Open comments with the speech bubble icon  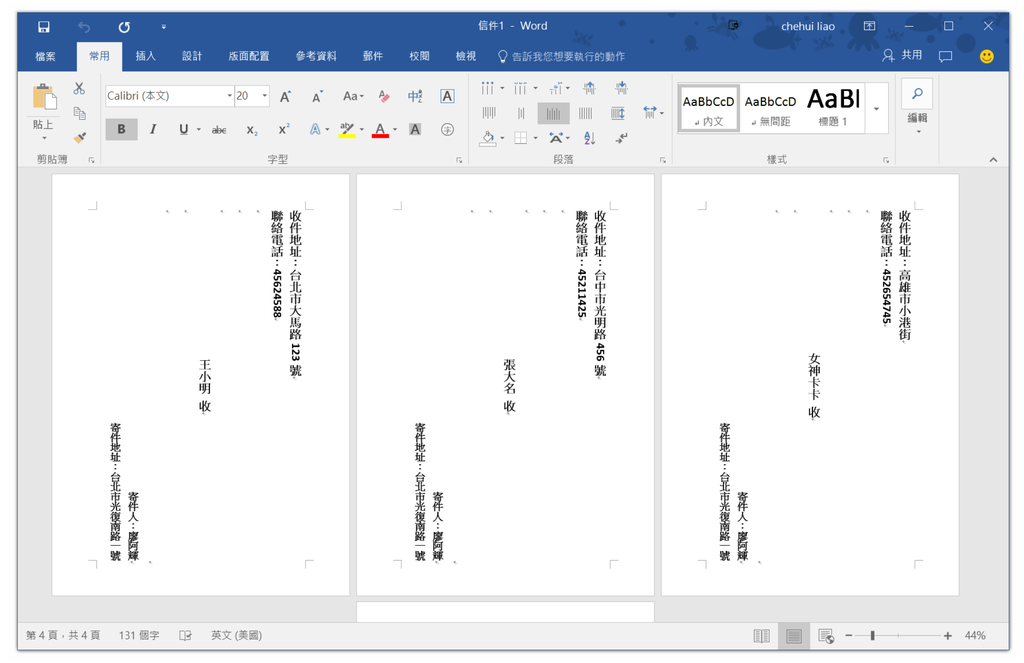click(x=945, y=56)
